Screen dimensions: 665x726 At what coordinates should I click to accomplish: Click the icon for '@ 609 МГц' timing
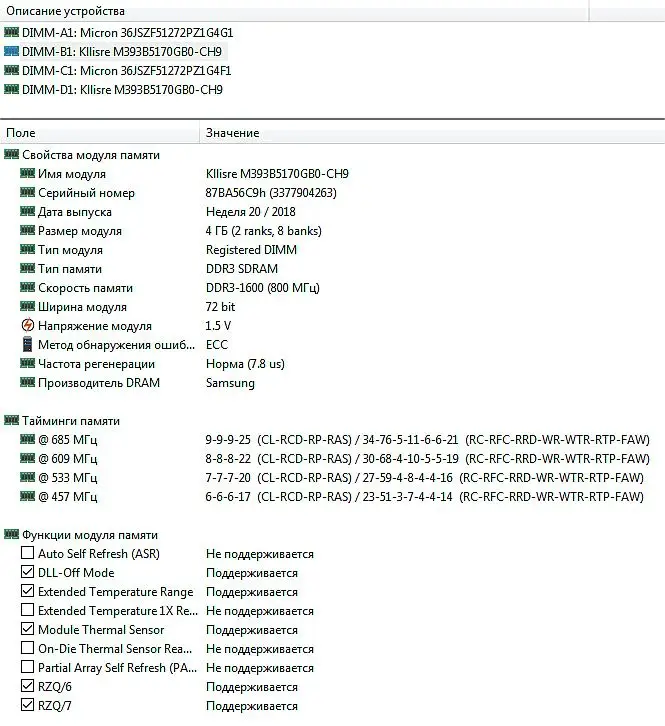coord(27,458)
